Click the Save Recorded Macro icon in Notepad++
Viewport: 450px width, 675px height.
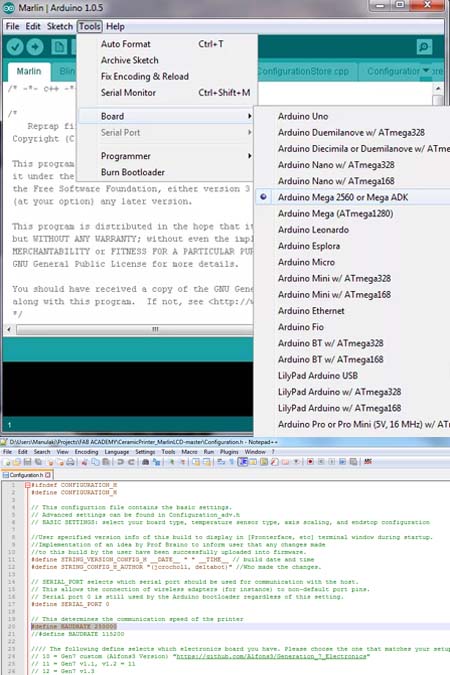(x=354, y=462)
